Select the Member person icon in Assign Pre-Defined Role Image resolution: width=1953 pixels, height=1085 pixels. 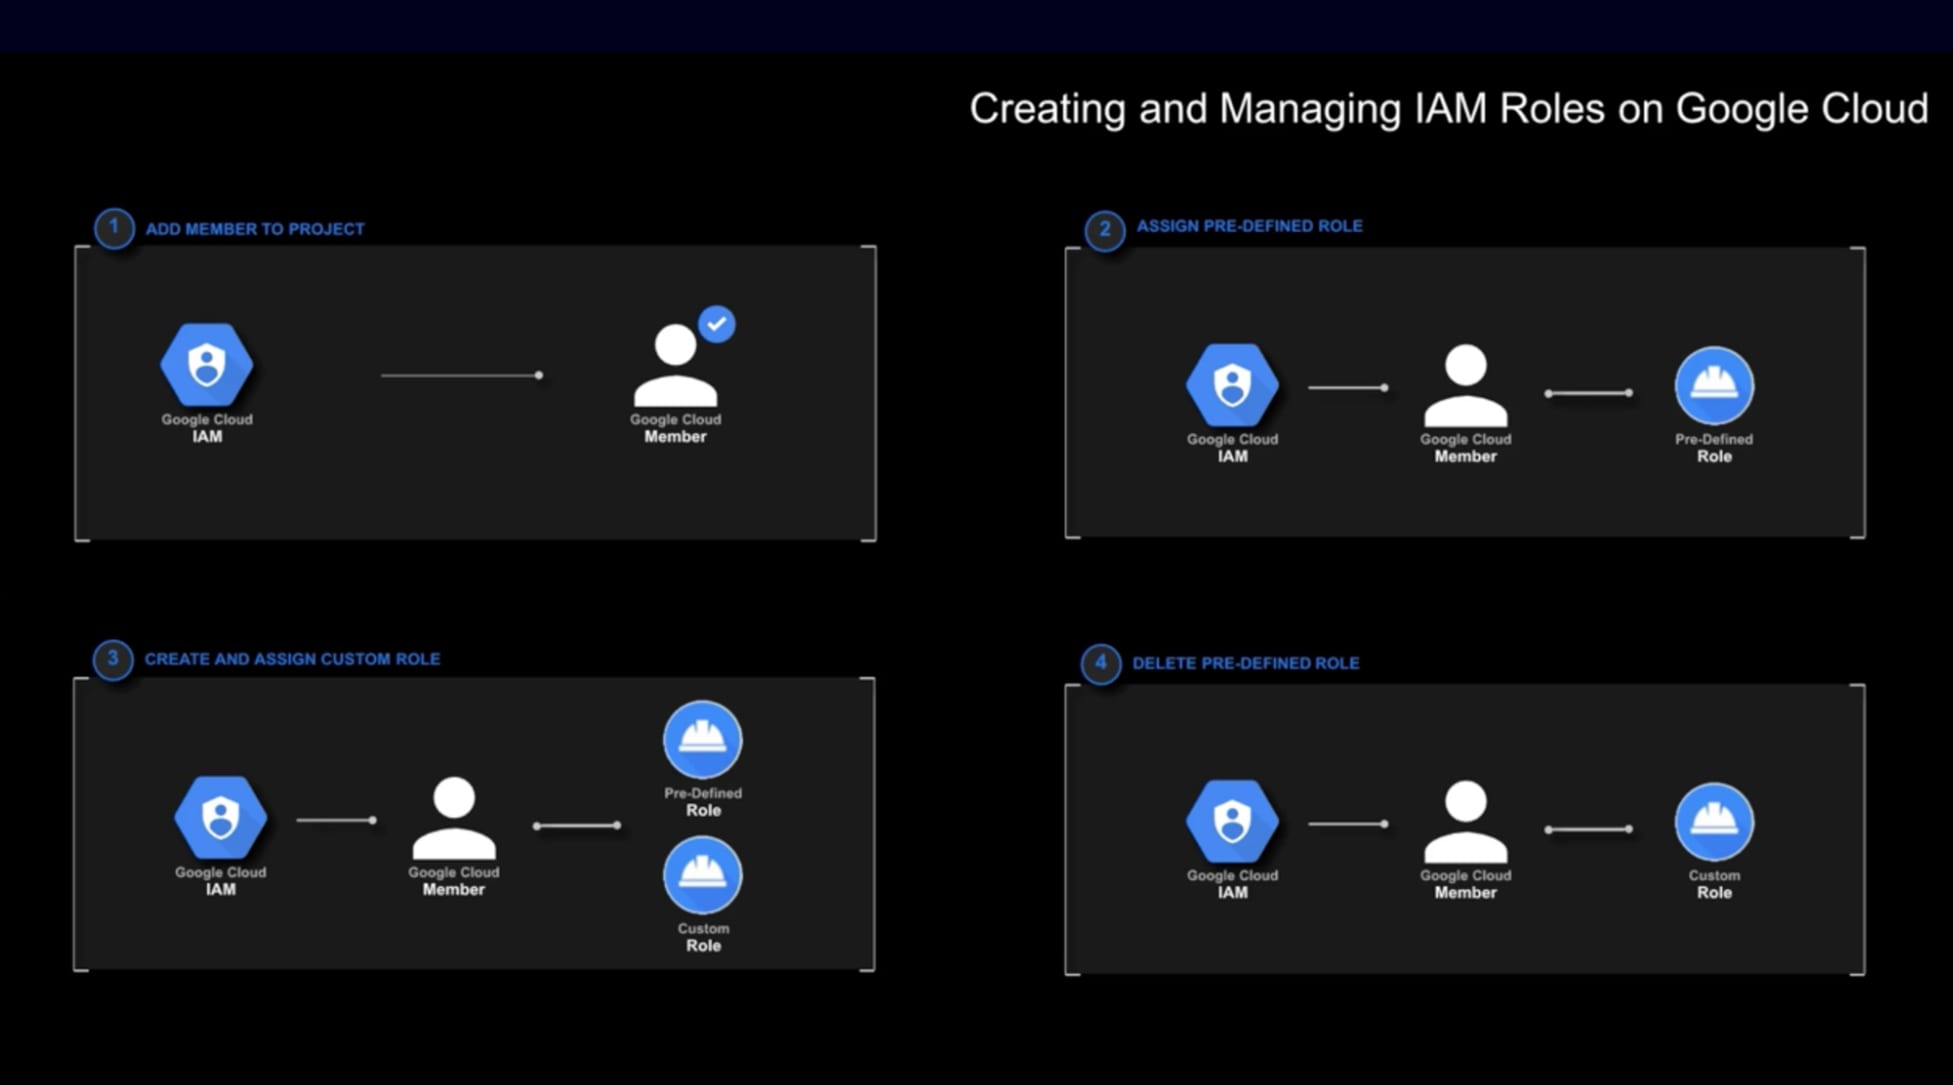tap(1466, 386)
